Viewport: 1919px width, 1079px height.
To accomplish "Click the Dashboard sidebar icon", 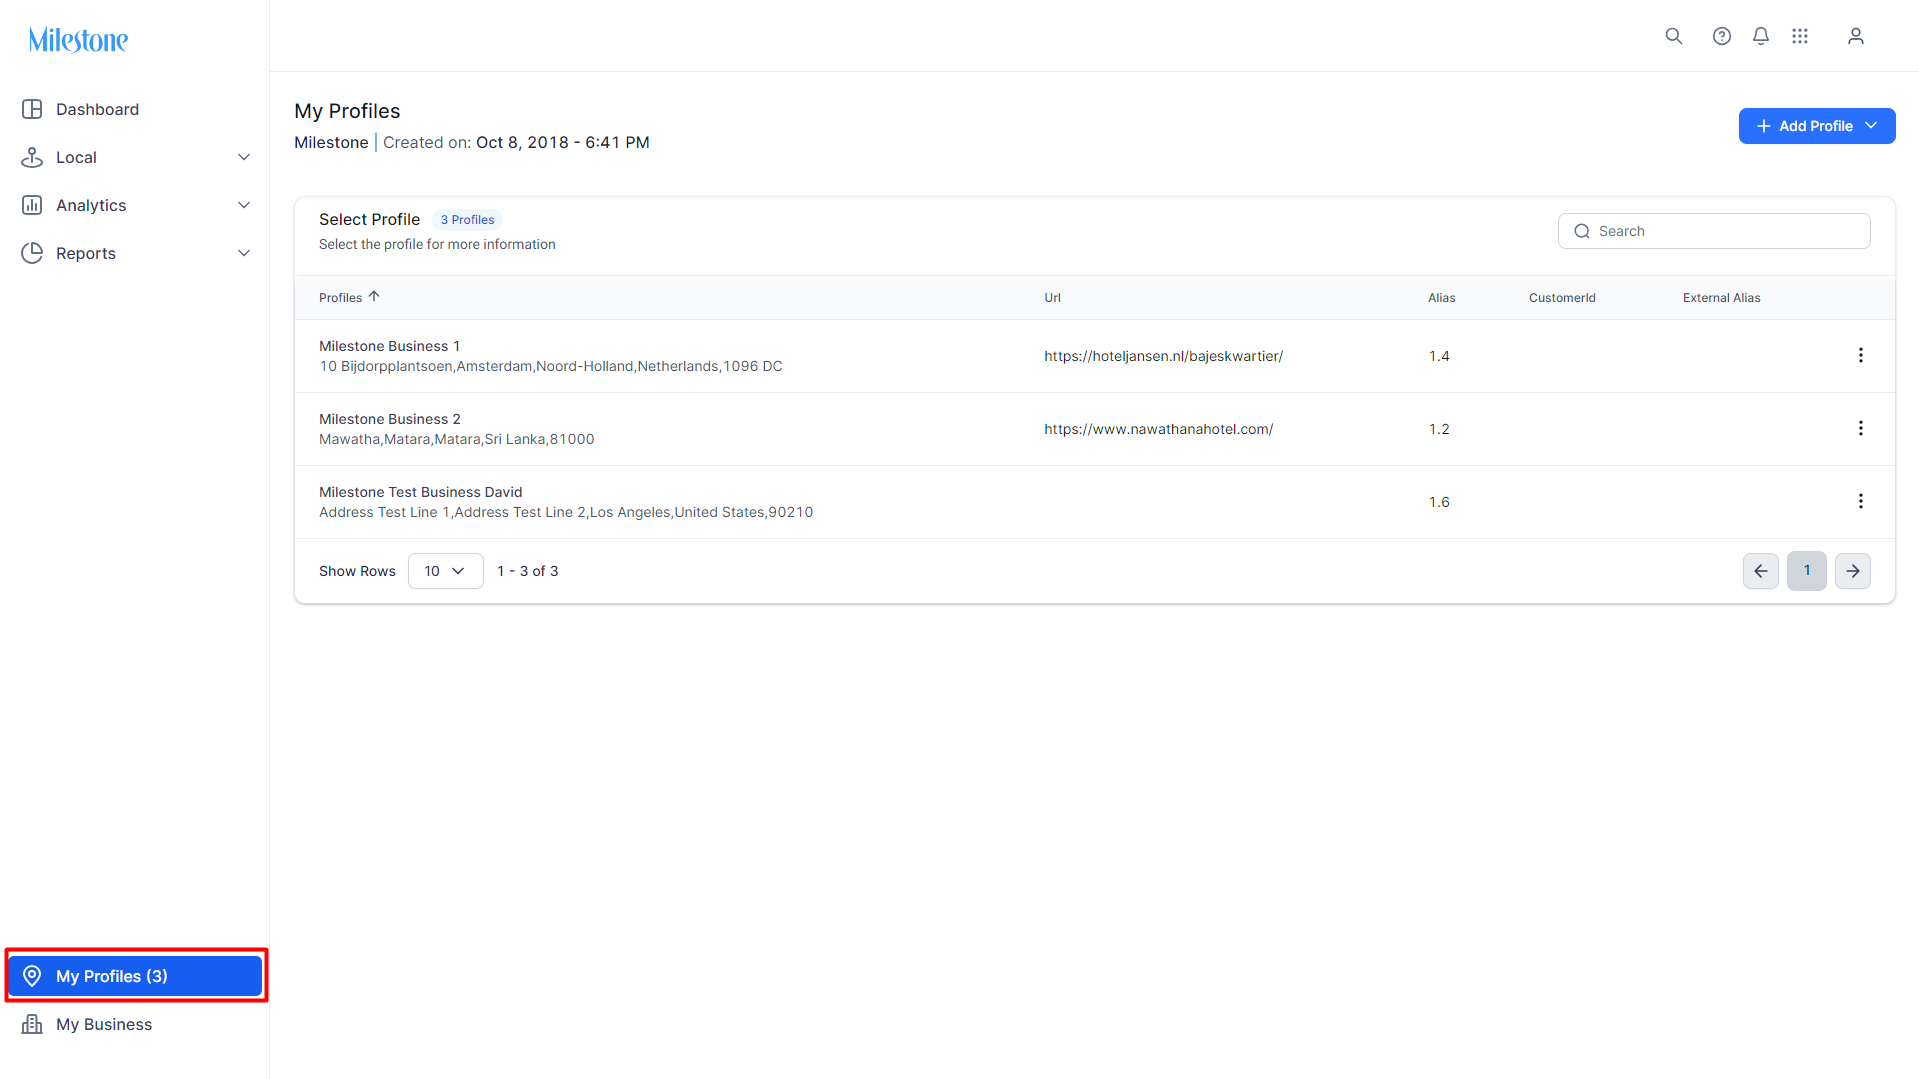I will (32, 109).
